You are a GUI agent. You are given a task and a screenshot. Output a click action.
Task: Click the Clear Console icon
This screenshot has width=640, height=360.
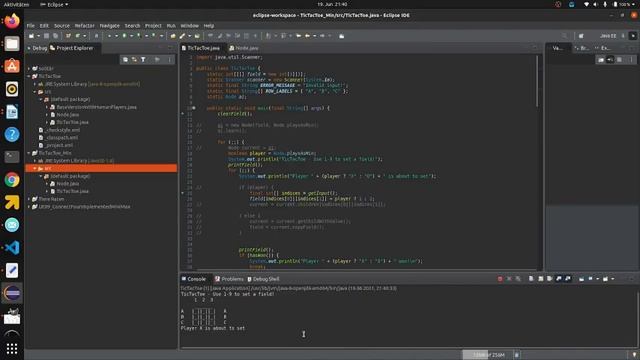pyautogui.click(x=531, y=279)
